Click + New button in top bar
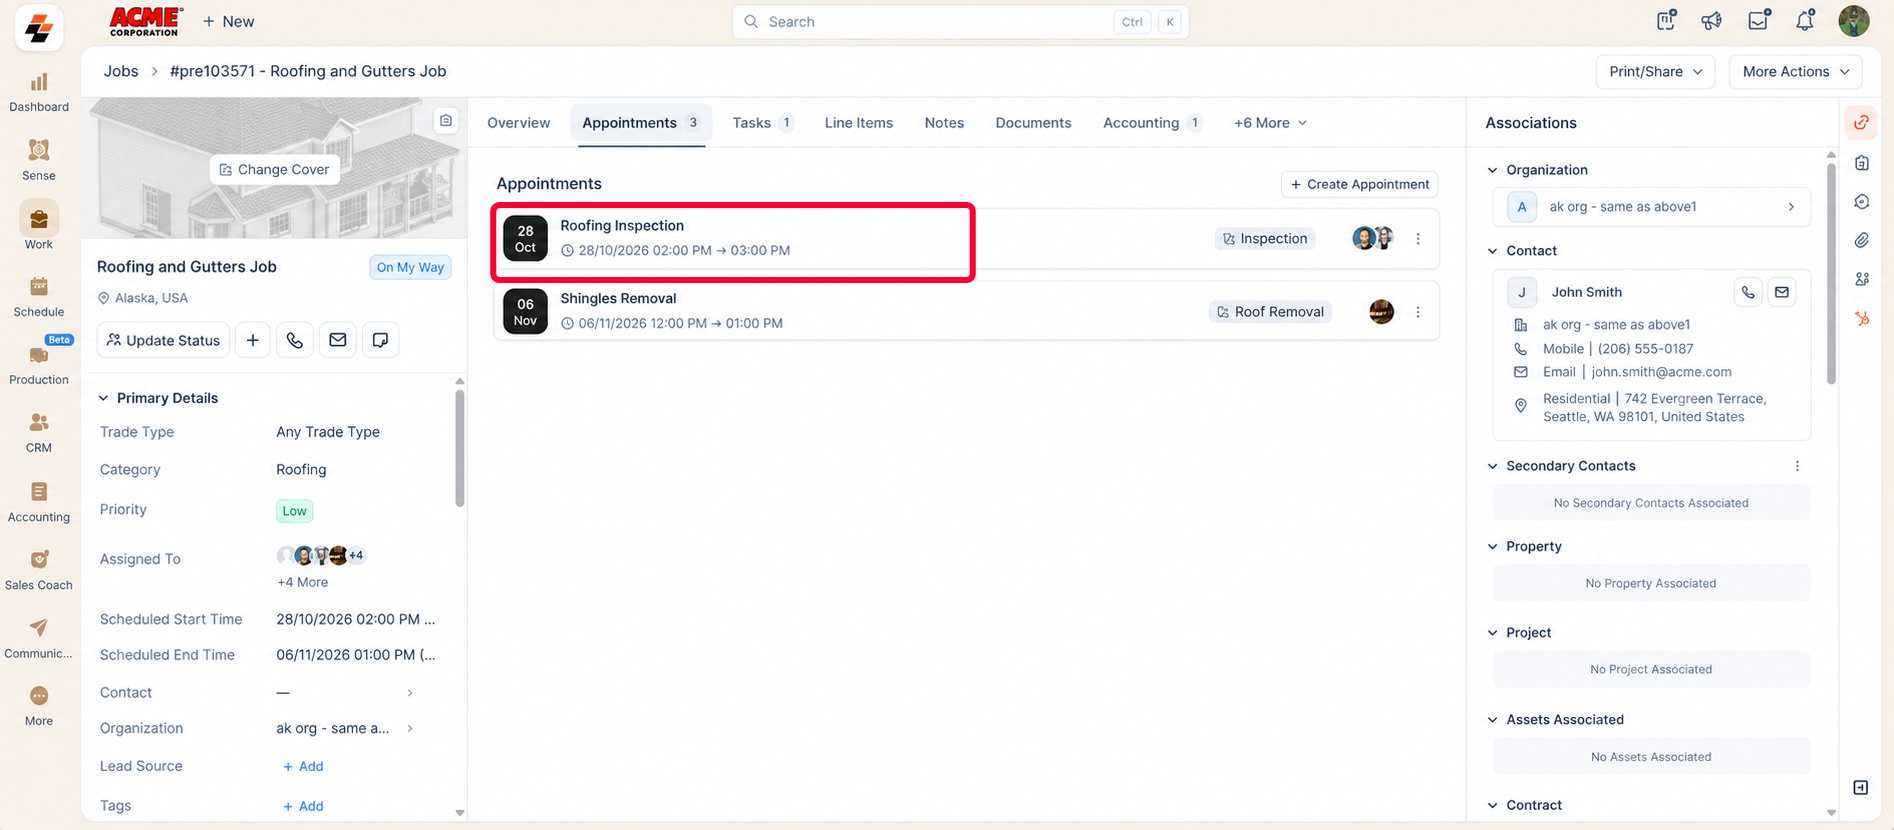The image size is (1894, 830). click(x=228, y=21)
